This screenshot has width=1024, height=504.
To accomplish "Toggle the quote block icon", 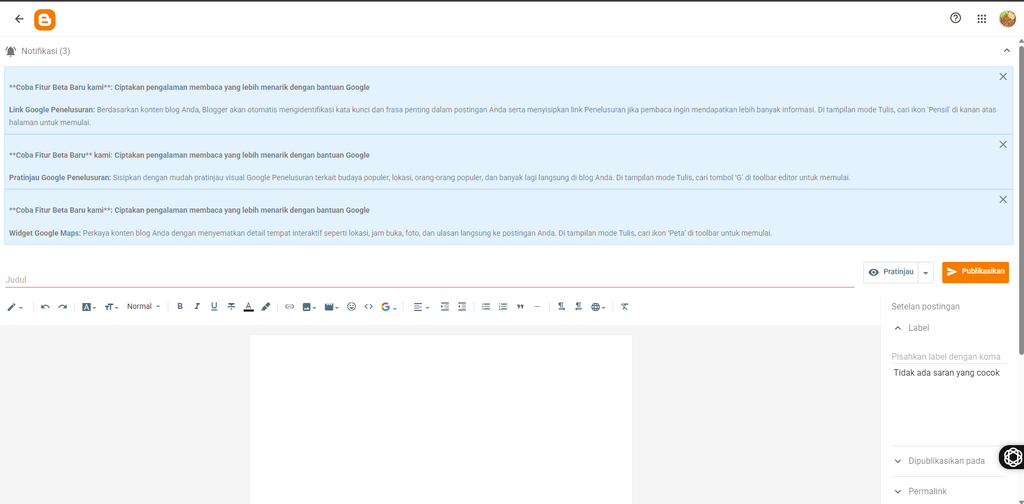I will point(520,306).
